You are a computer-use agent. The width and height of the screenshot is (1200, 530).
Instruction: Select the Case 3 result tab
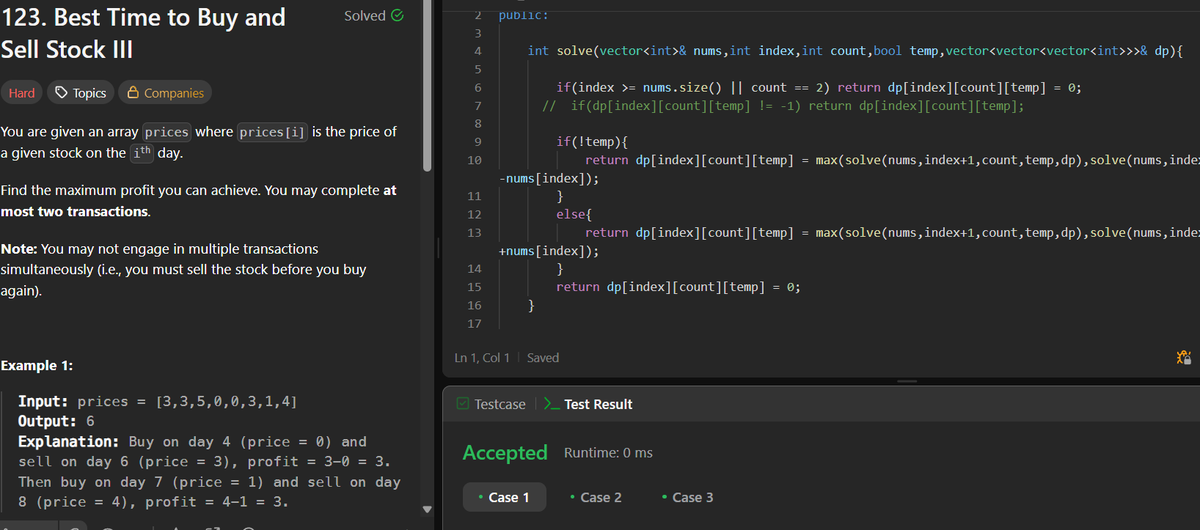tap(687, 497)
